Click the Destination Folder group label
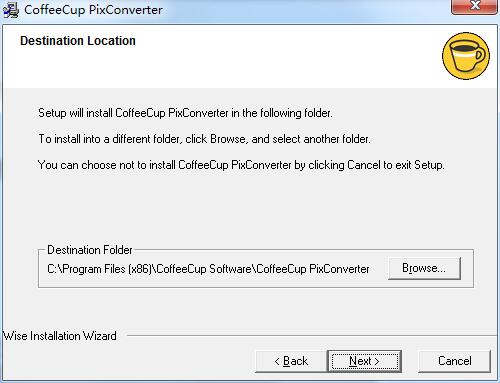This screenshot has width=500, height=383. coord(90,250)
